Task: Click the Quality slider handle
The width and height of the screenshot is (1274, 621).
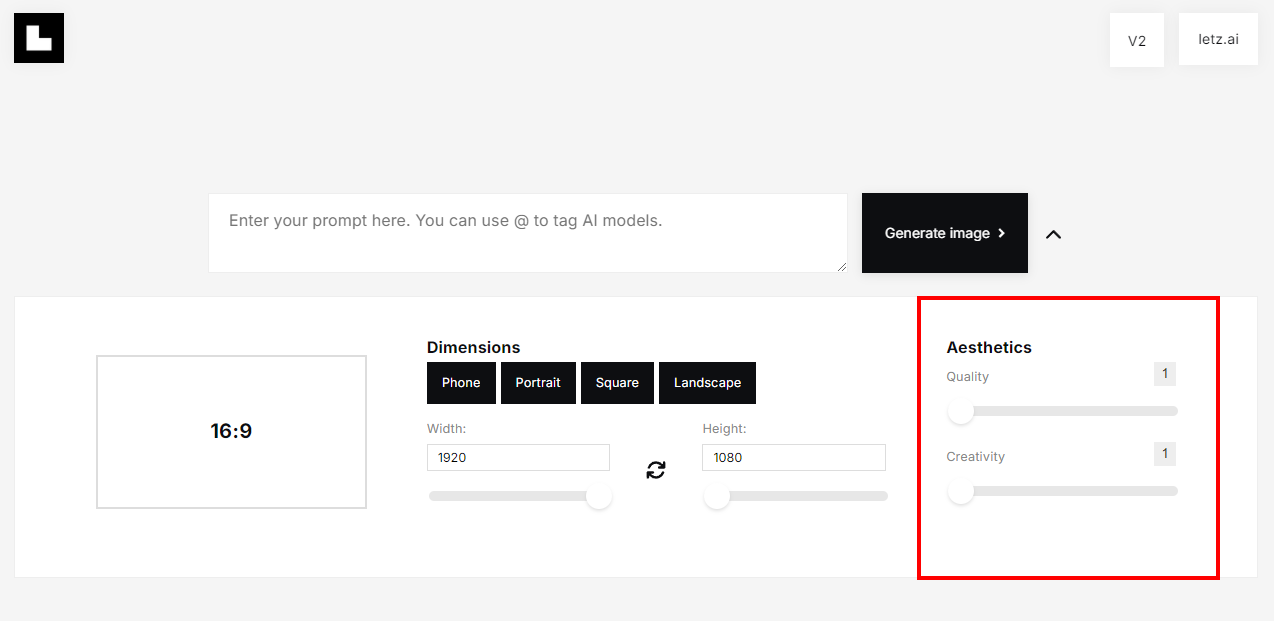Action: click(x=961, y=411)
